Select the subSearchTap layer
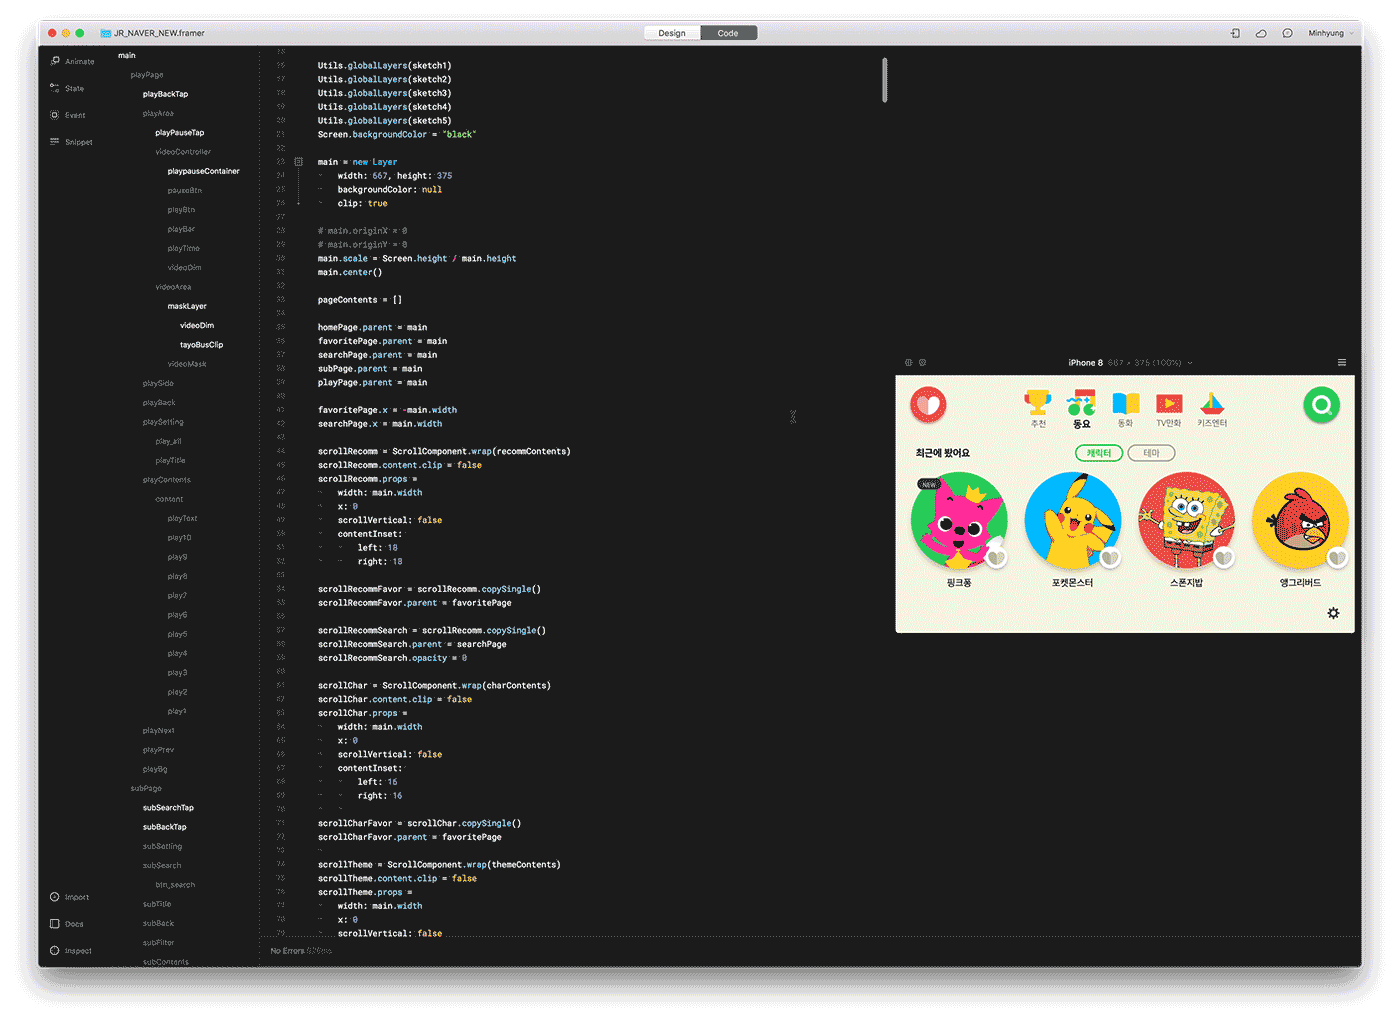The height and width of the screenshot is (1020, 1400). (168, 808)
